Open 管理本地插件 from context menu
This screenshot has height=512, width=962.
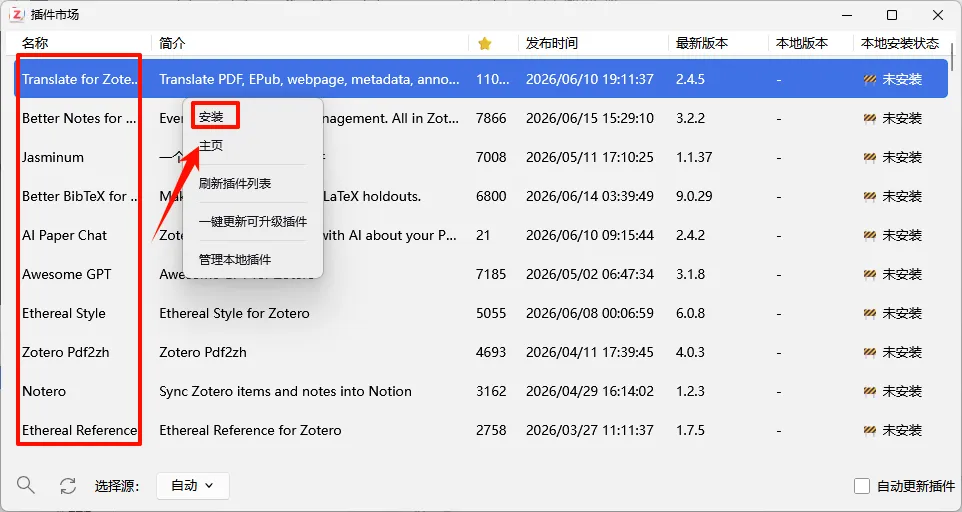[x=235, y=259]
